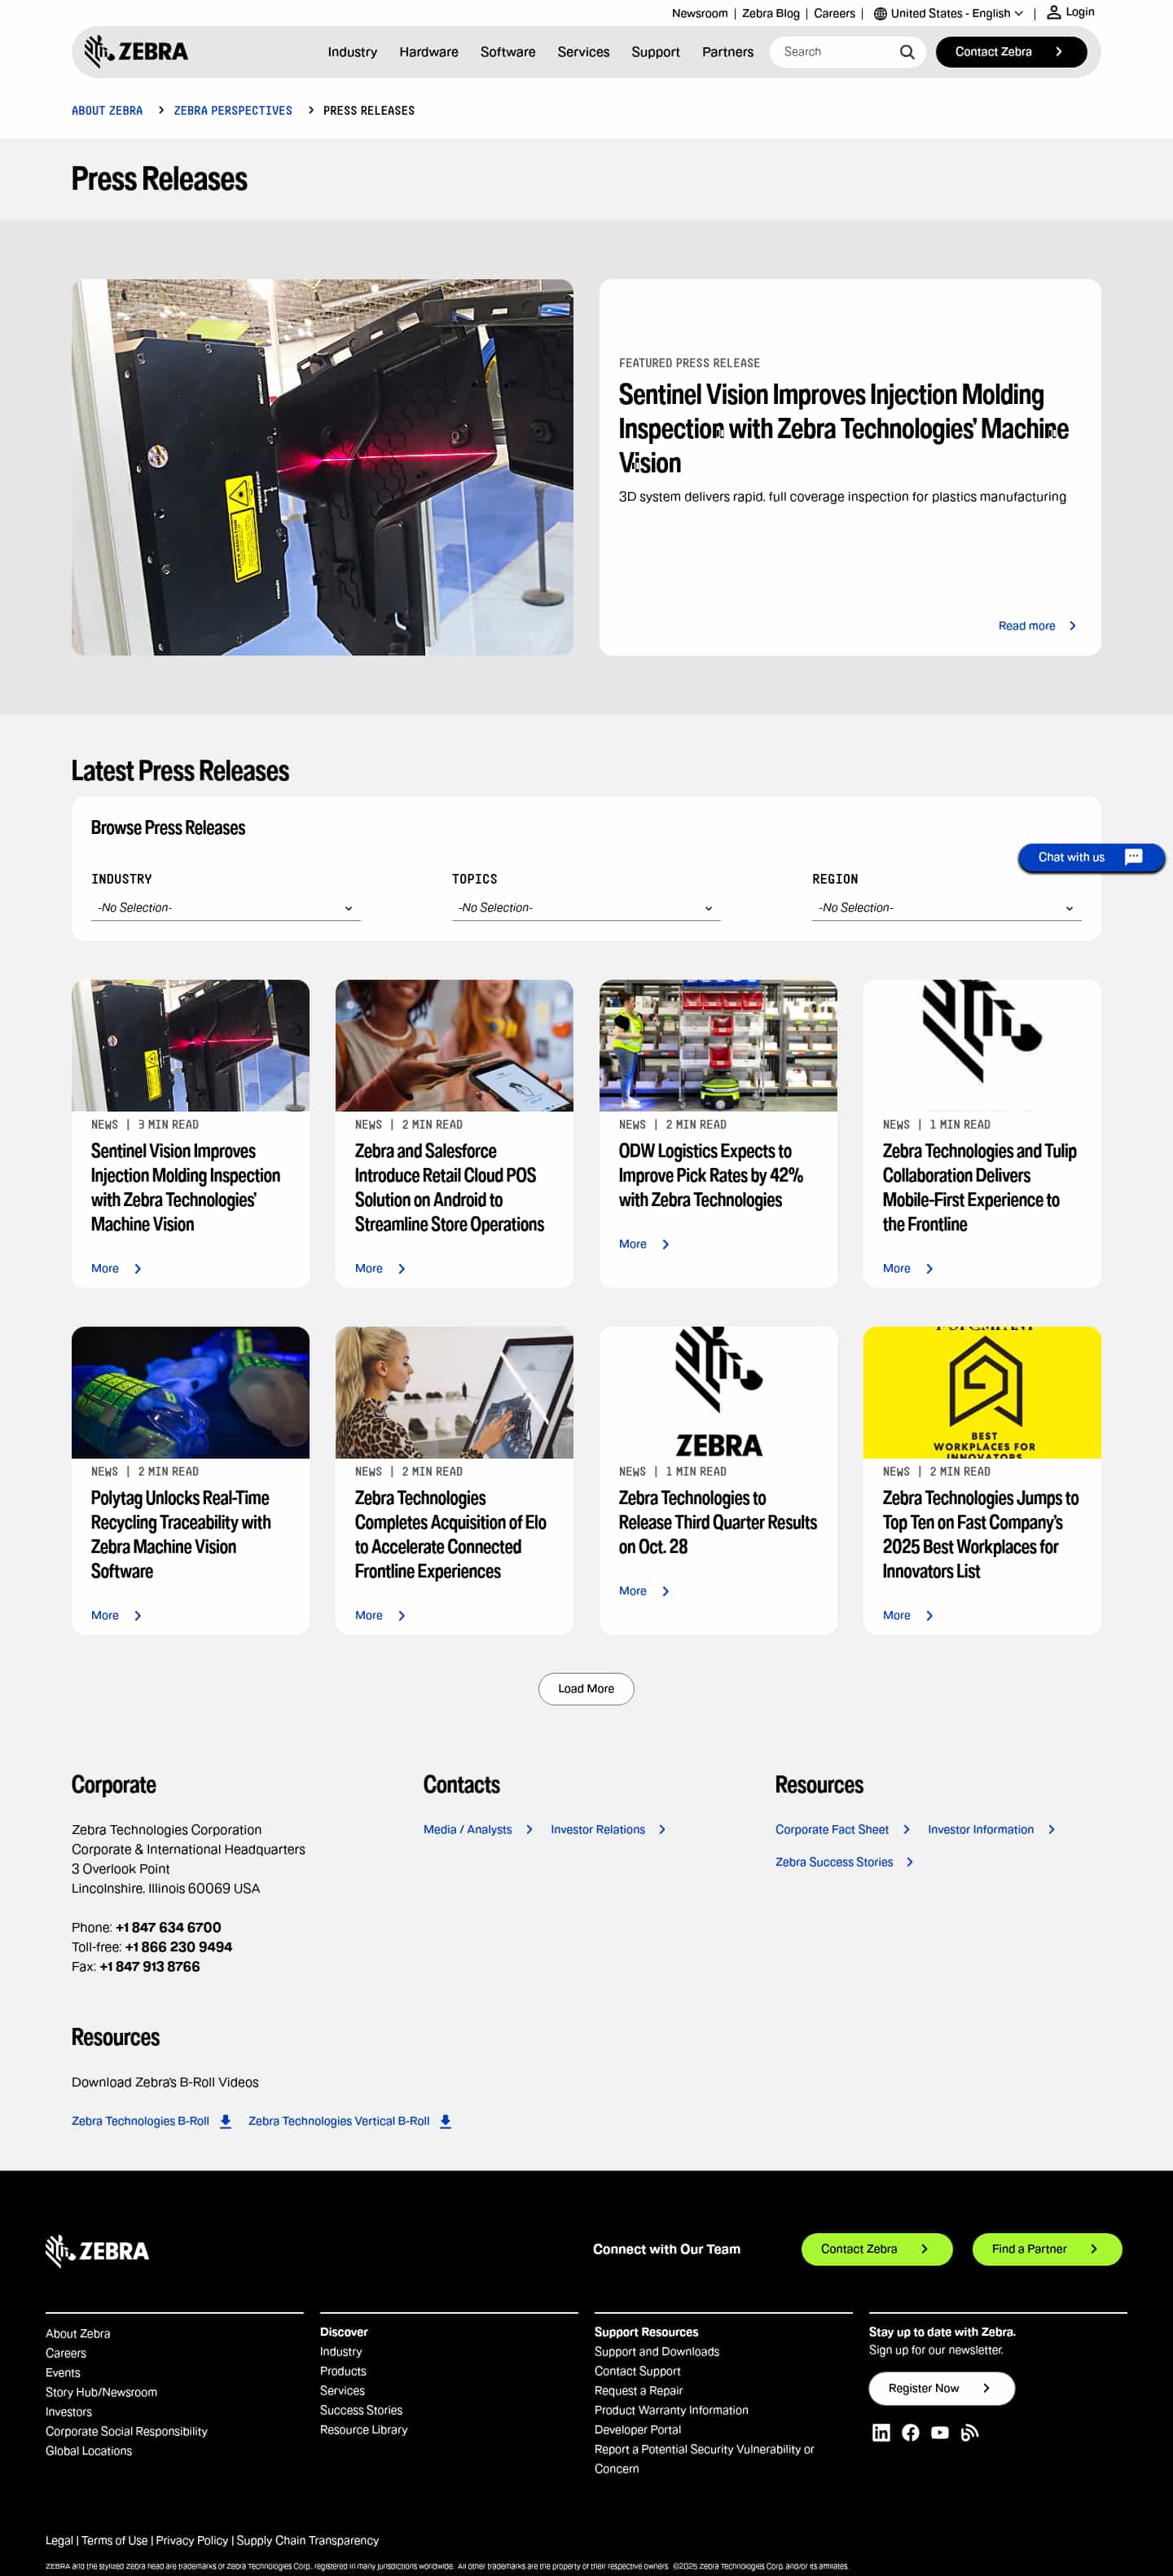This screenshot has width=1173, height=2576.
Task: Click the More arrow on Third Quarter Results card
Action: pos(666,1591)
